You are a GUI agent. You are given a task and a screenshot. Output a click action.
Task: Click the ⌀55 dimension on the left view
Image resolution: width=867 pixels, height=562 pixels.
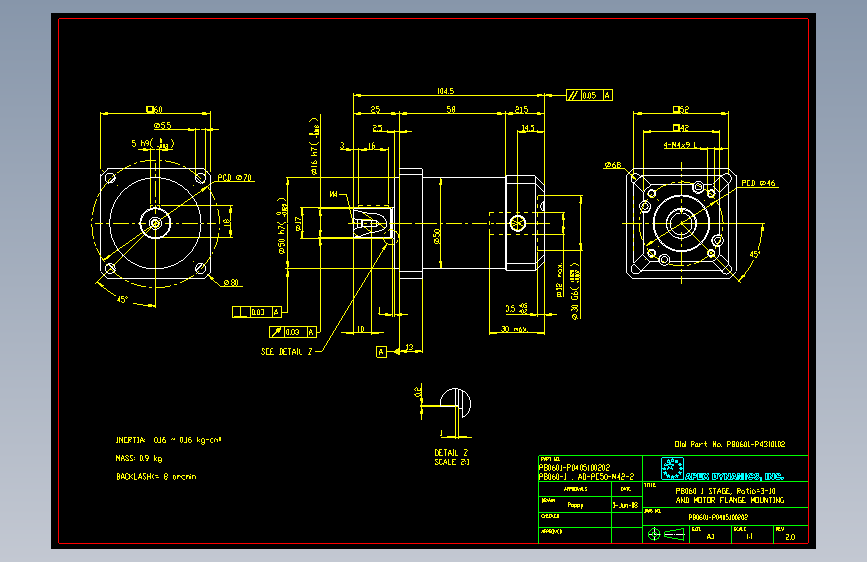click(x=163, y=126)
